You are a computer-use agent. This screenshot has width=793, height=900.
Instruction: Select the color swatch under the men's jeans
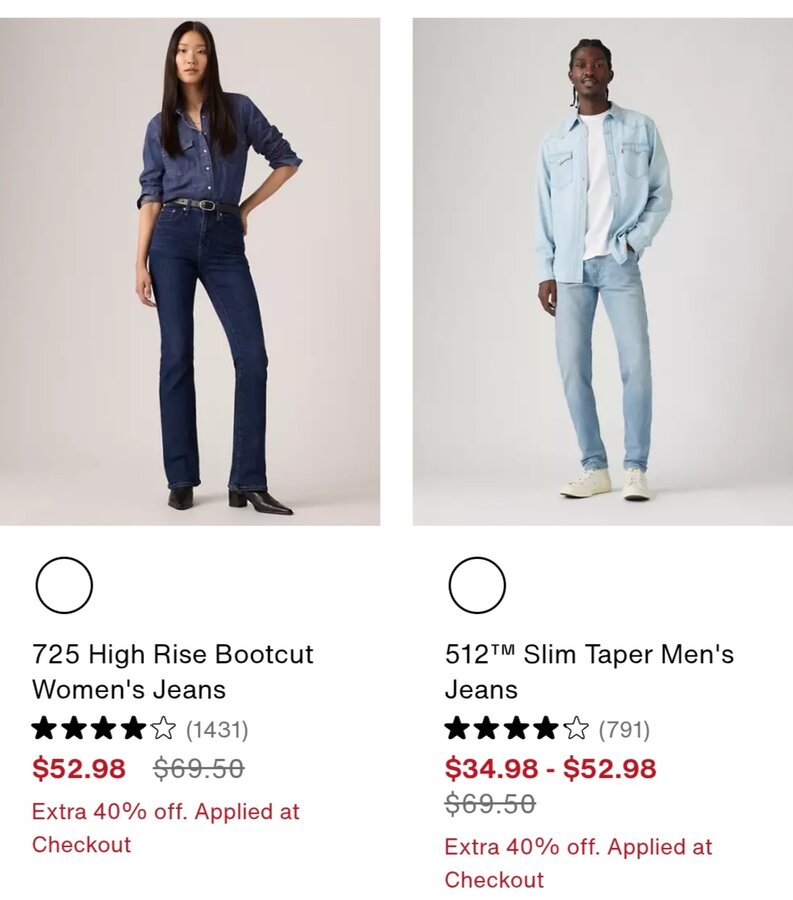coord(477,585)
